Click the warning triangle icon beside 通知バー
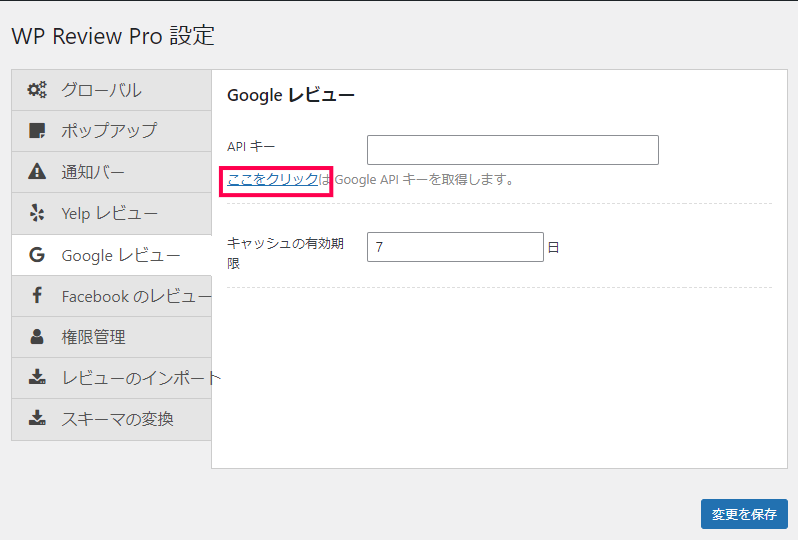 click(37, 171)
